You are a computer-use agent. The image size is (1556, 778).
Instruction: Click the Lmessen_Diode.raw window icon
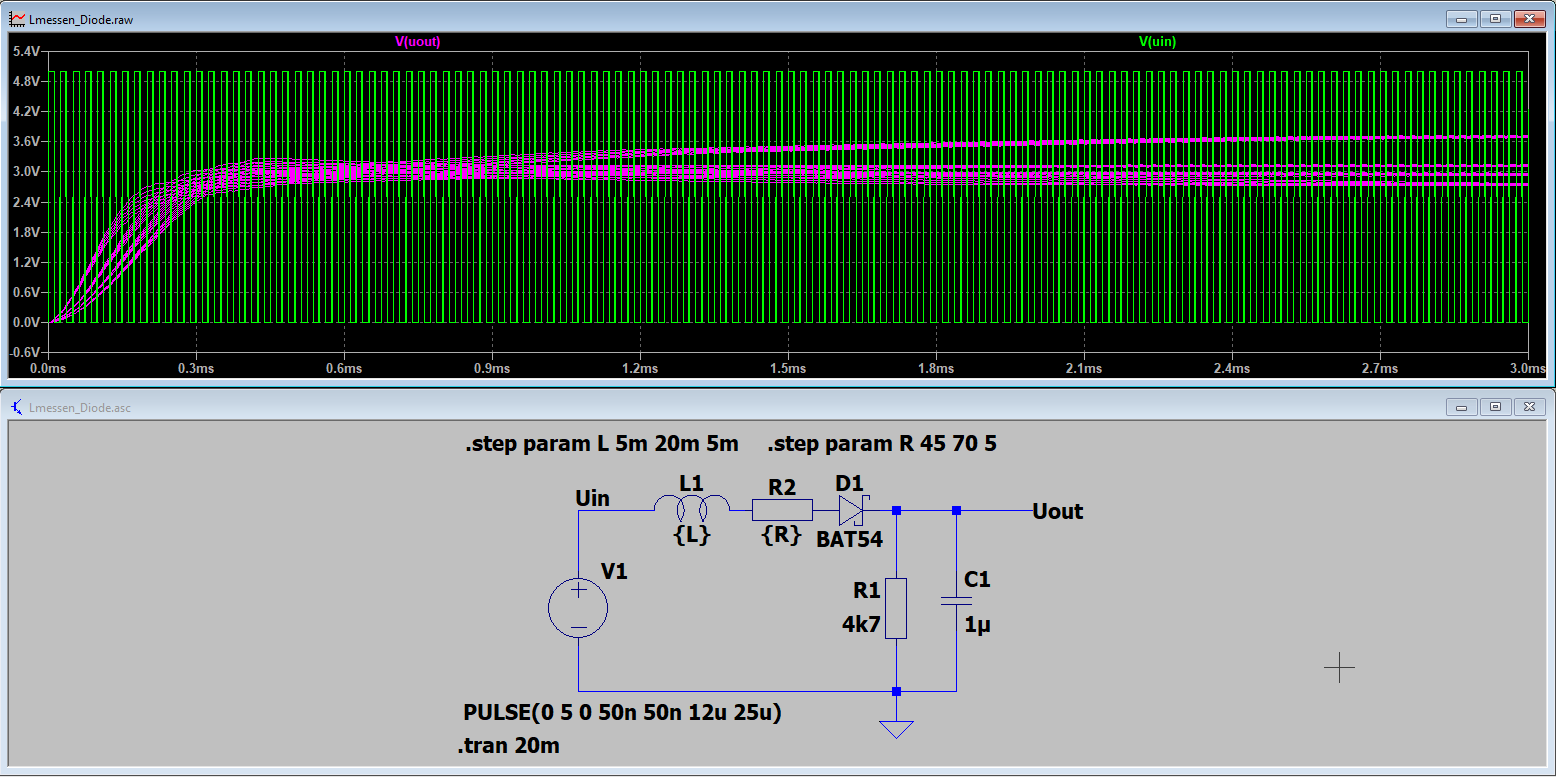(17, 19)
